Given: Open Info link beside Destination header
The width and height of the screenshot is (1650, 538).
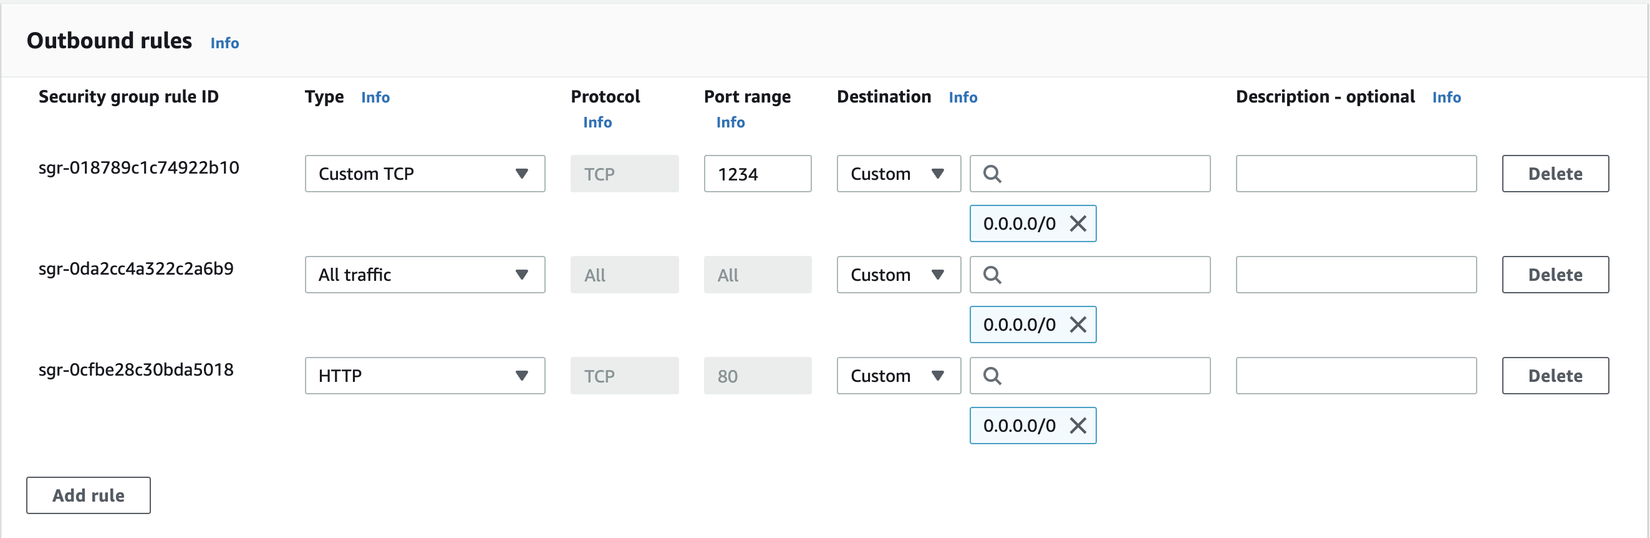Looking at the screenshot, I should coord(962,97).
